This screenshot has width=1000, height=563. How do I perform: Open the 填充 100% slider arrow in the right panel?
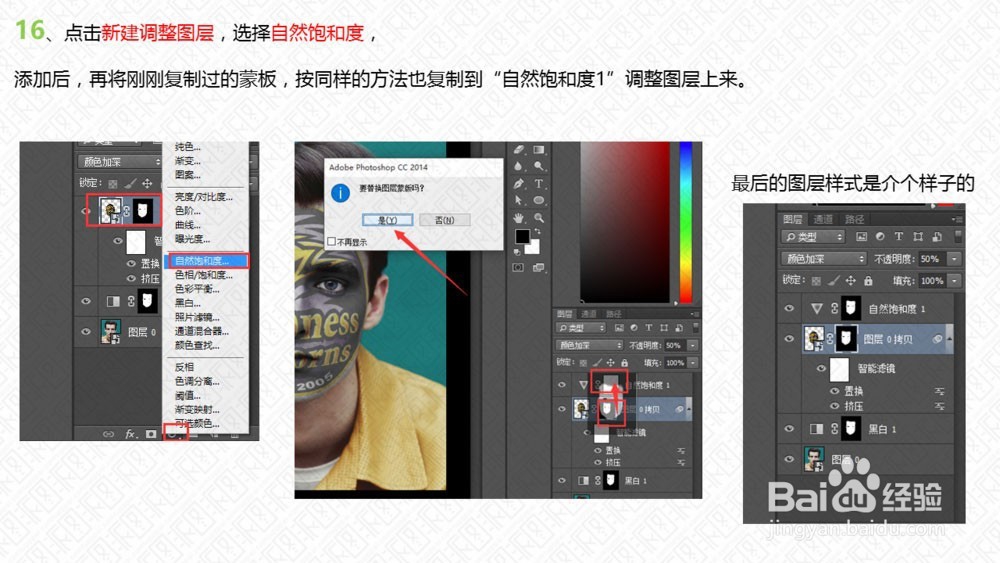954,281
